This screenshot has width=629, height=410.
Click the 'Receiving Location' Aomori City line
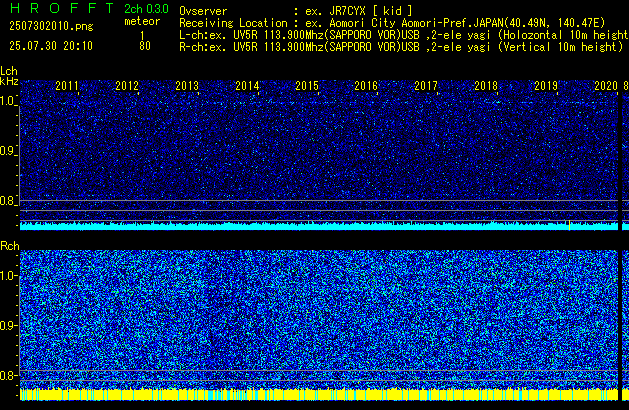click(392, 23)
